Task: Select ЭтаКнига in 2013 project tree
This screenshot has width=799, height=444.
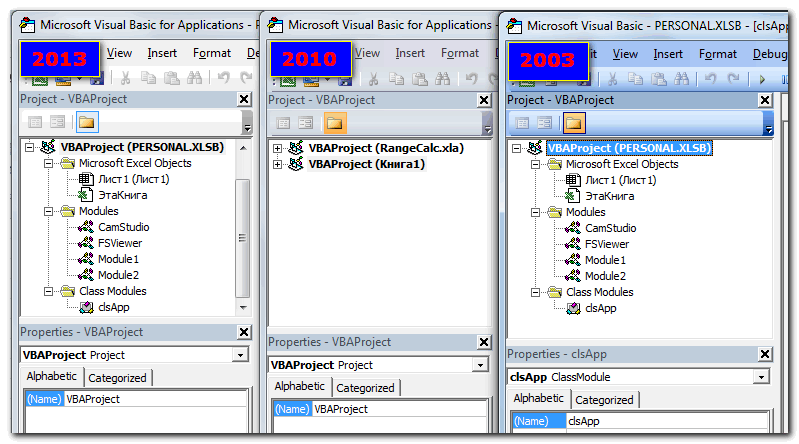Action: pyautogui.click(x=122, y=195)
